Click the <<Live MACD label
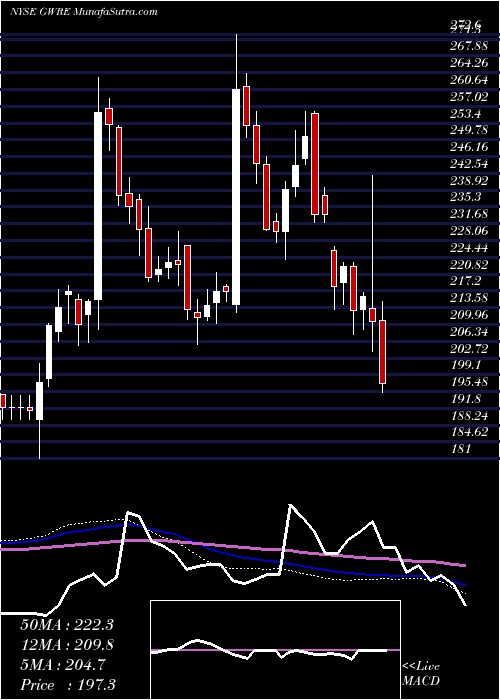 (421, 674)
